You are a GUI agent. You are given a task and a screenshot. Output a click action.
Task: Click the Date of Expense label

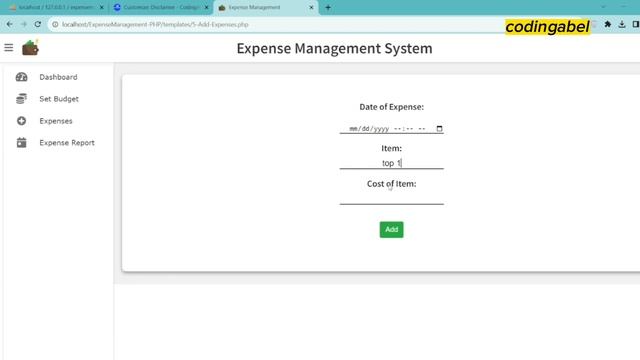391,107
